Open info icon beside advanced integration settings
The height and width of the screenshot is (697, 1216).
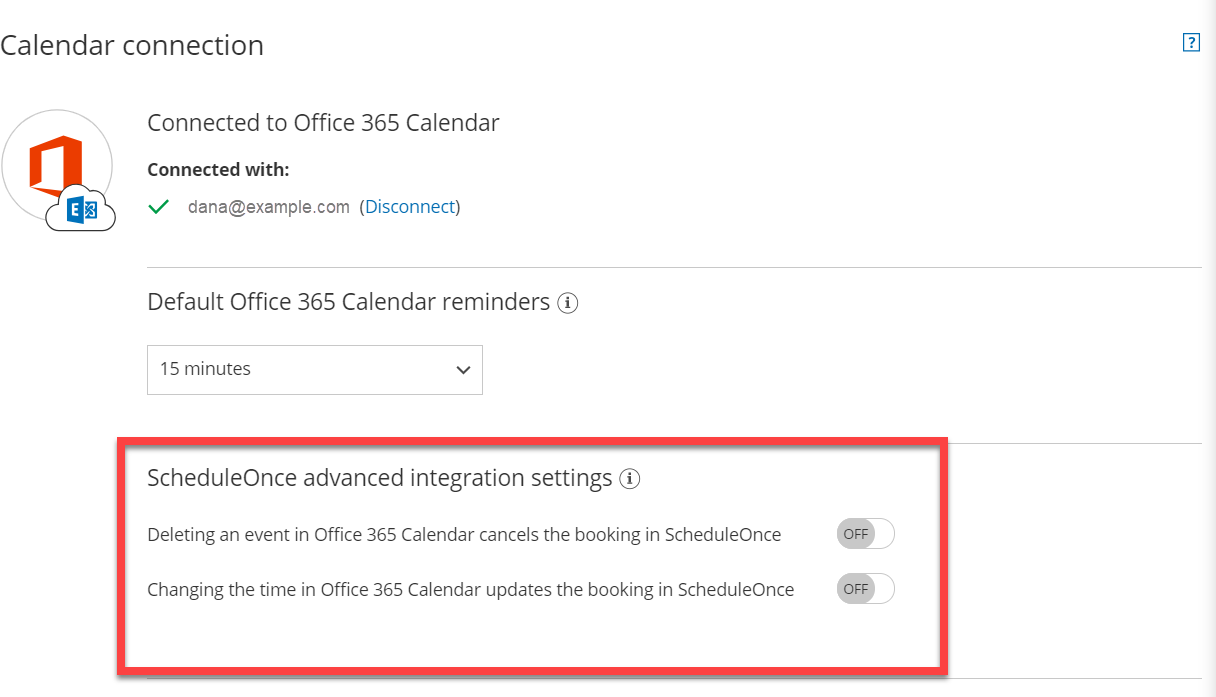[629, 479]
